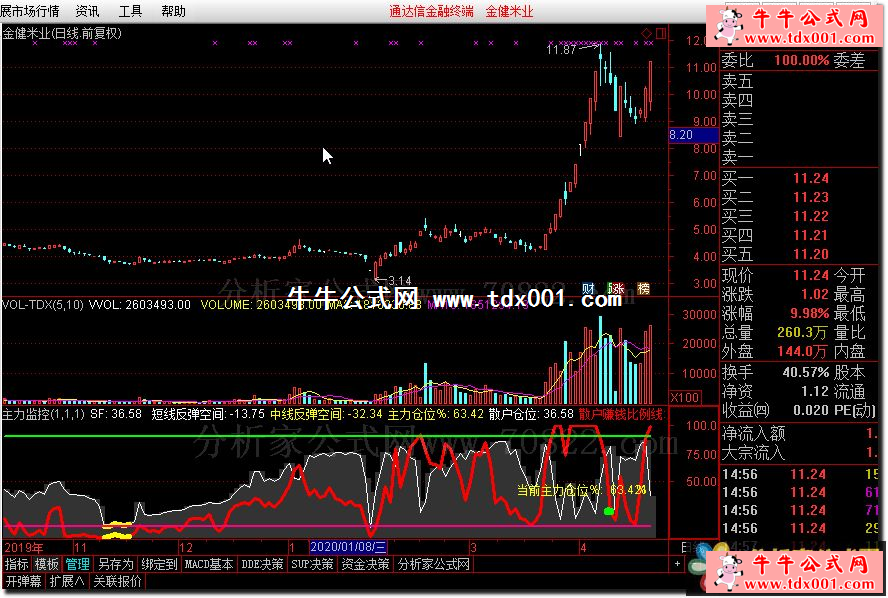Click the 买三 price 11.22
888x598 pixels.
click(x=810, y=216)
